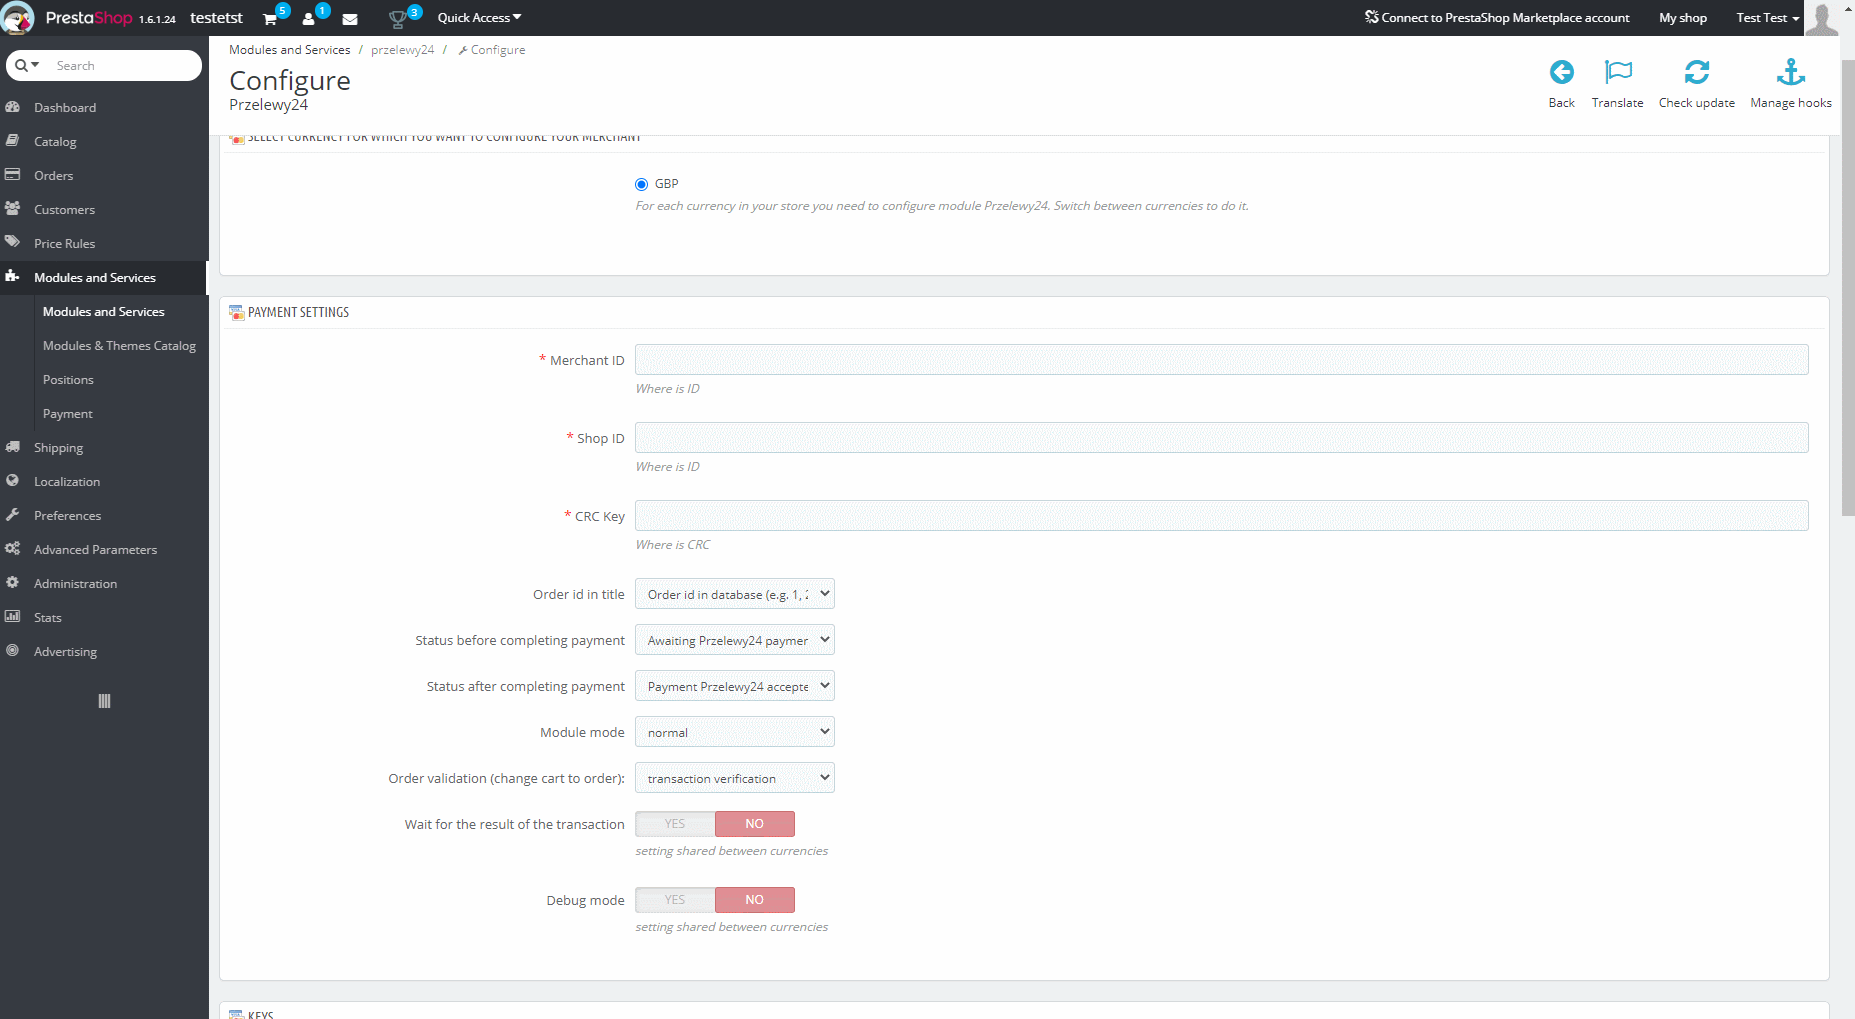Open the cart notifications icon

point(268,17)
